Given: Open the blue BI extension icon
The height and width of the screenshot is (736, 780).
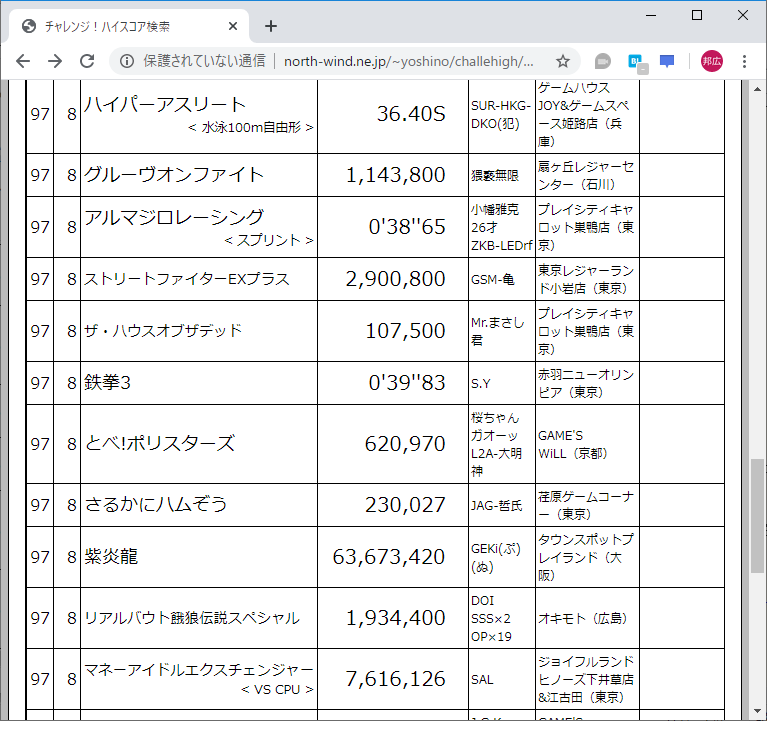Looking at the screenshot, I should point(637,63).
